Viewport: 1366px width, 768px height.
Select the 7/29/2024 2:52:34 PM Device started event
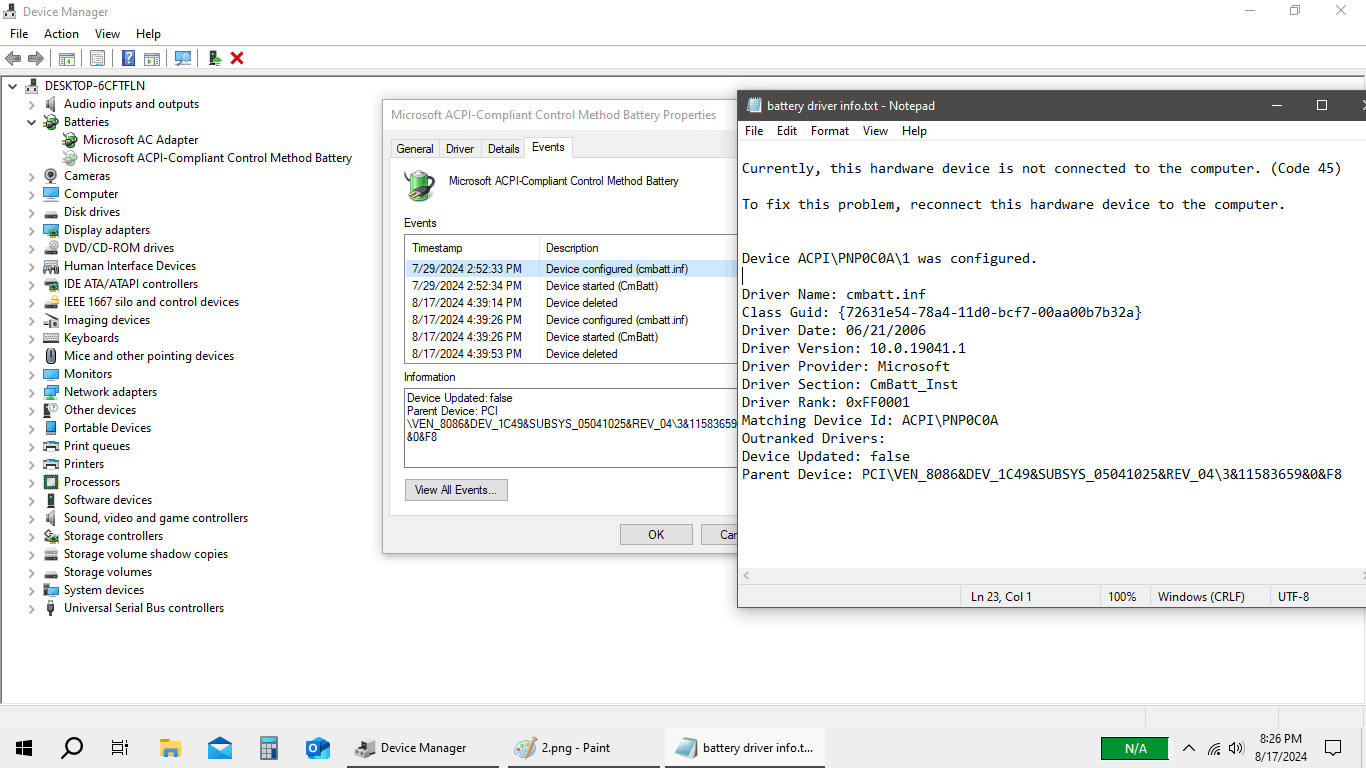pos(571,286)
